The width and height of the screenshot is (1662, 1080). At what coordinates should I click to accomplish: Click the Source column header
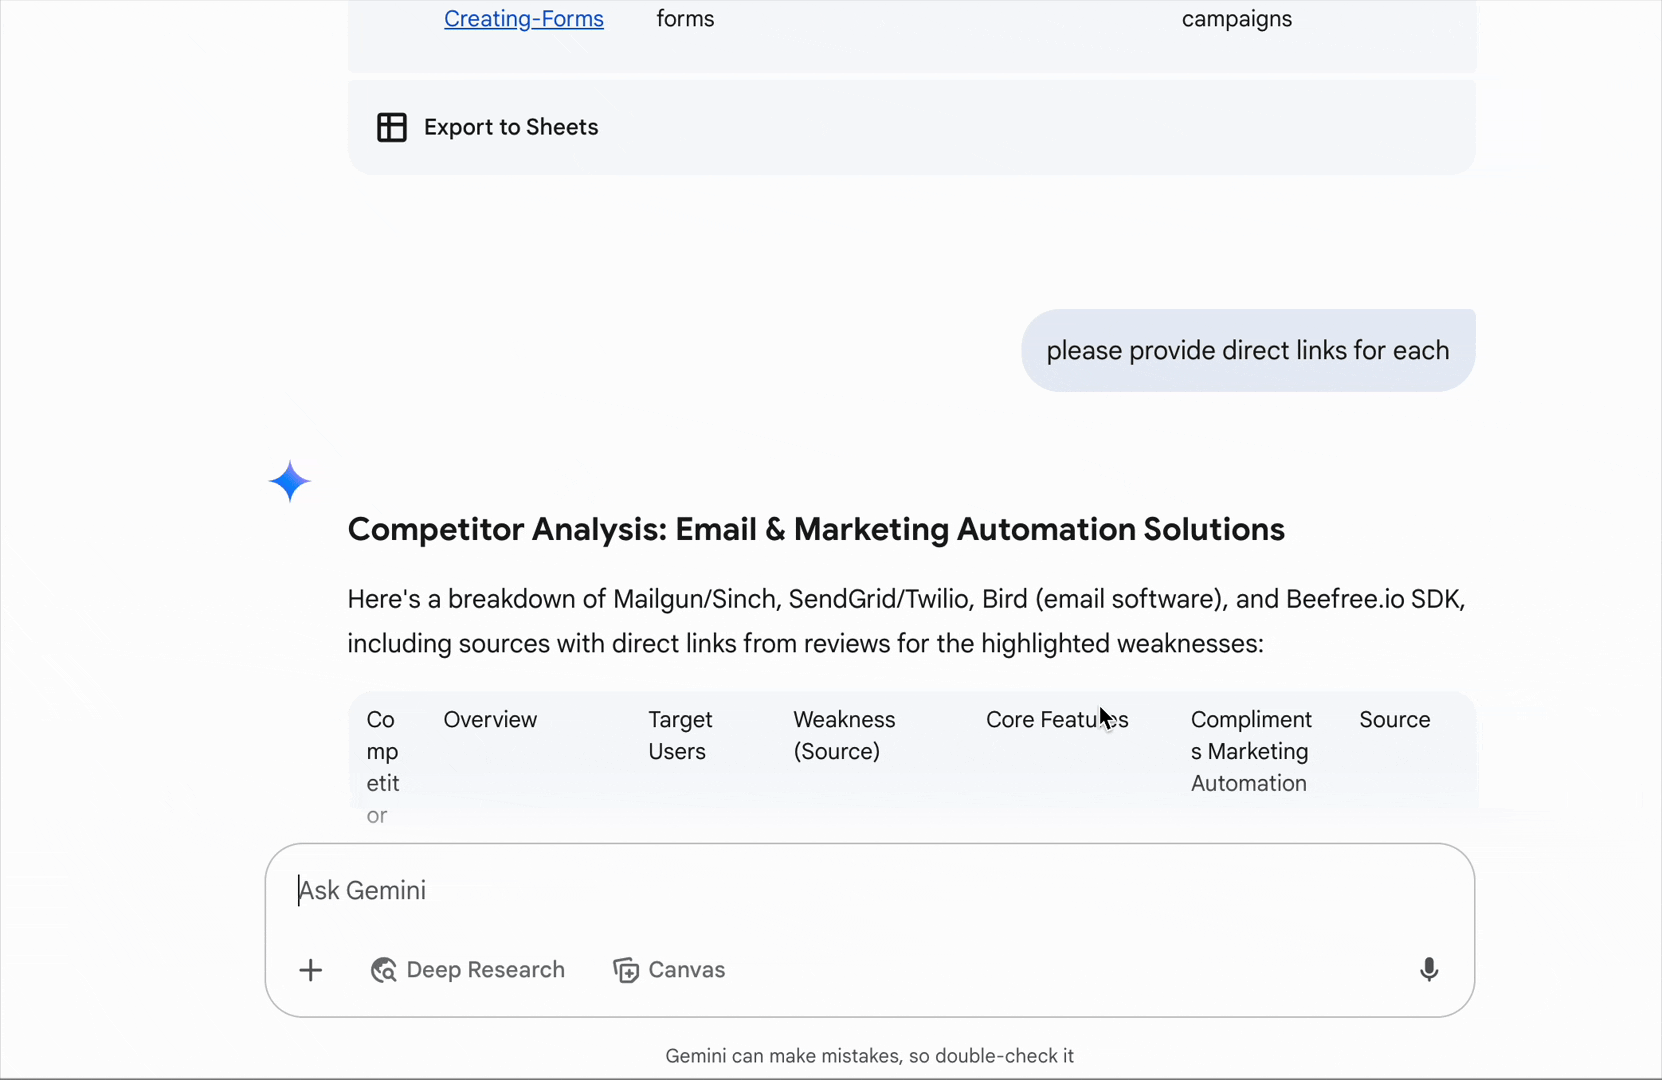(x=1394, y=720)
